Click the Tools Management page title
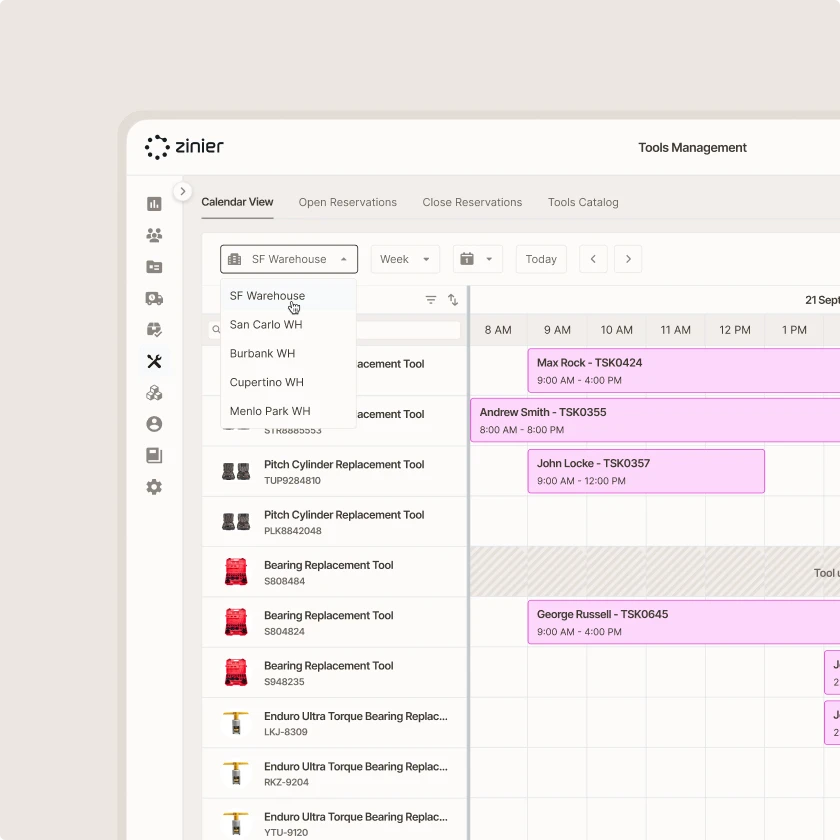 pyautogui.click(x=692, y=148)
